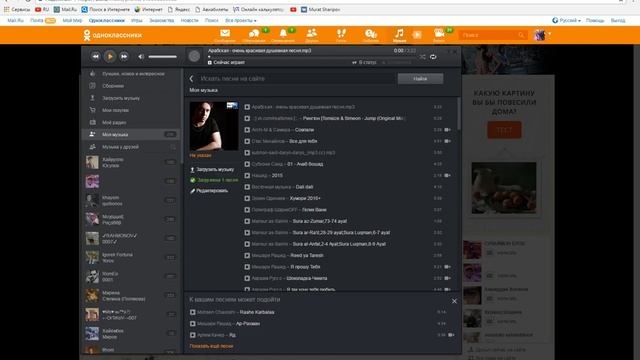The image size is (640, 360).
Task: Play the song Все для тебя
Action: click(247, 141)
